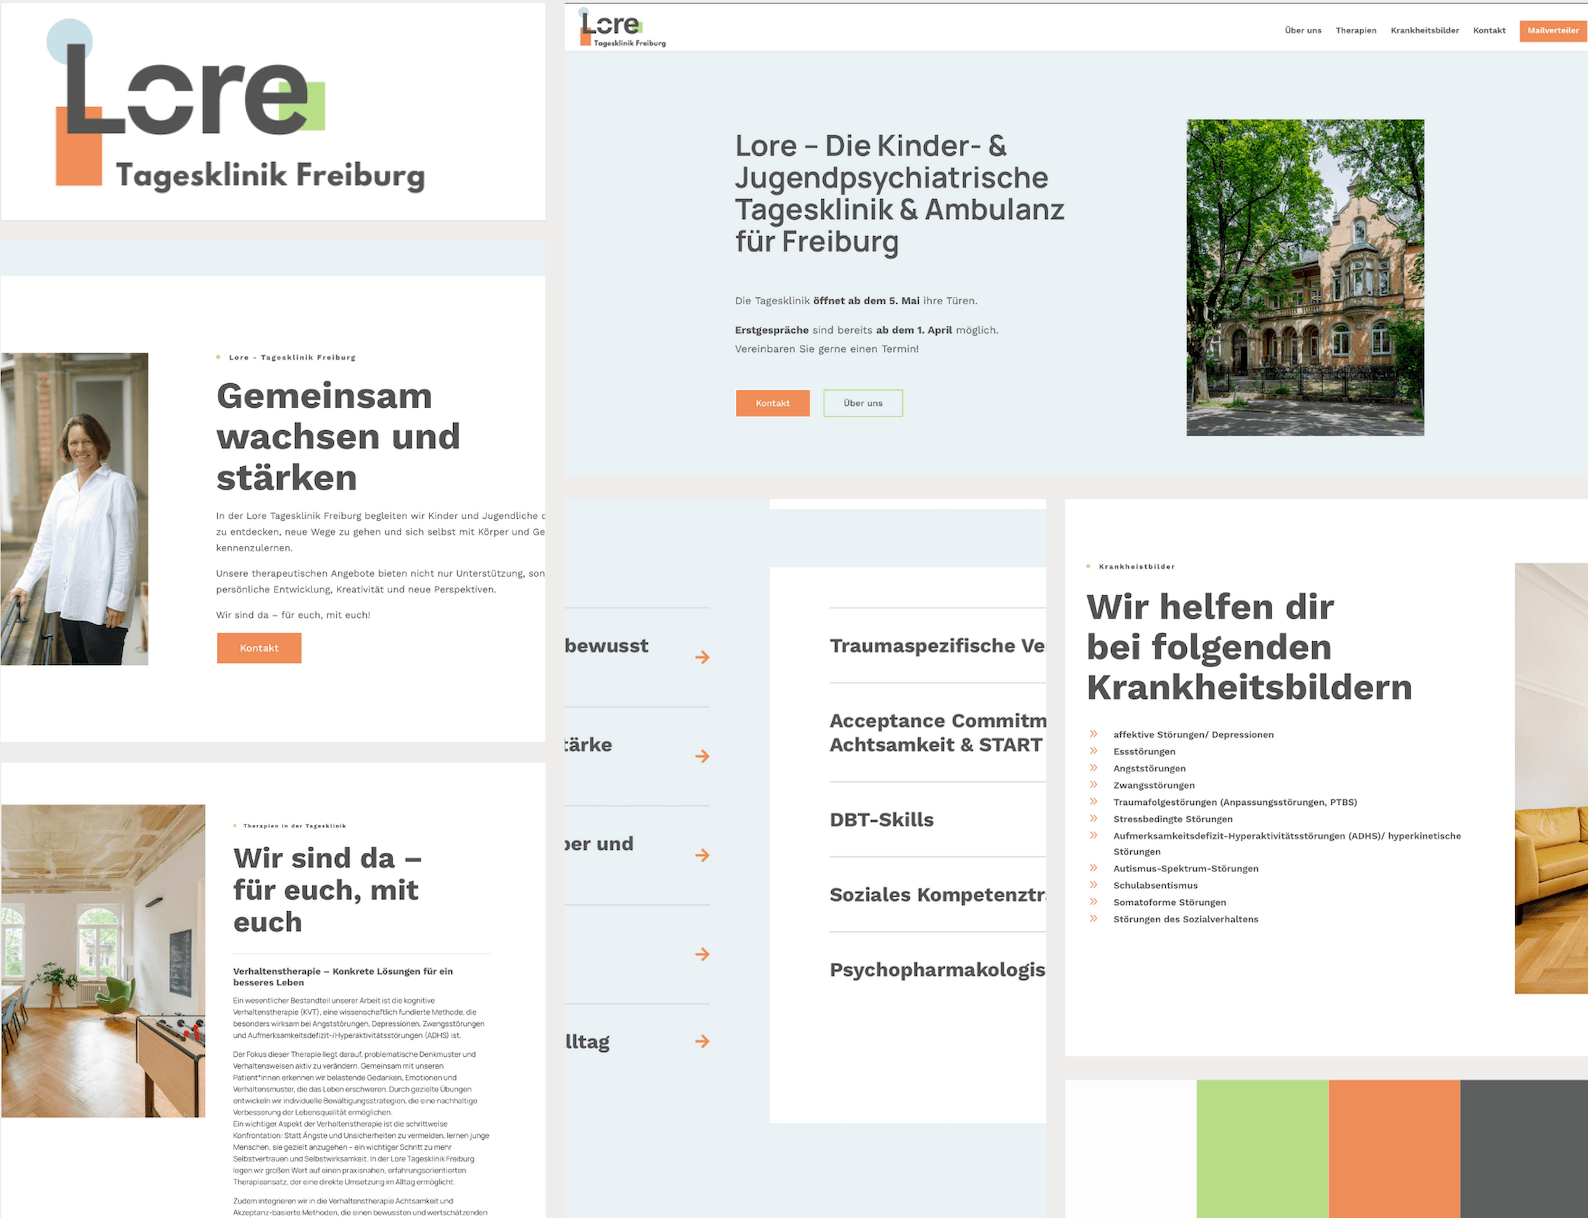Click the clinic building photo
This screenshot has height=1218, width=1588.
[x=1305, y=278]
